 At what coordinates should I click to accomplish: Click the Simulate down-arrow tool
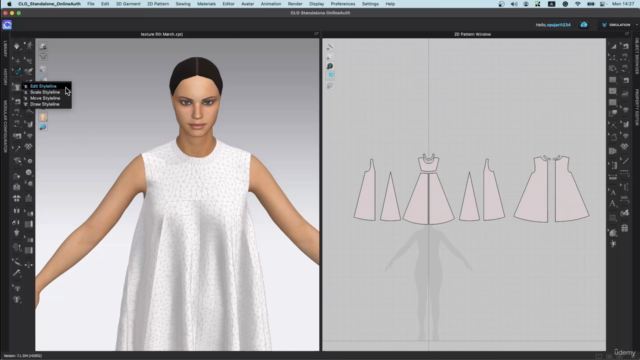pyautogui.click(x=16, y=46)
